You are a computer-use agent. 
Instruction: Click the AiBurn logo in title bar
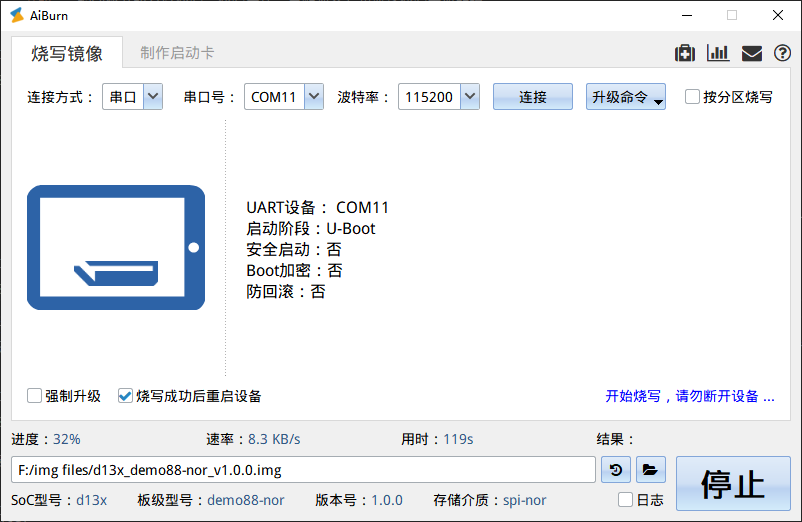(17, 15)
